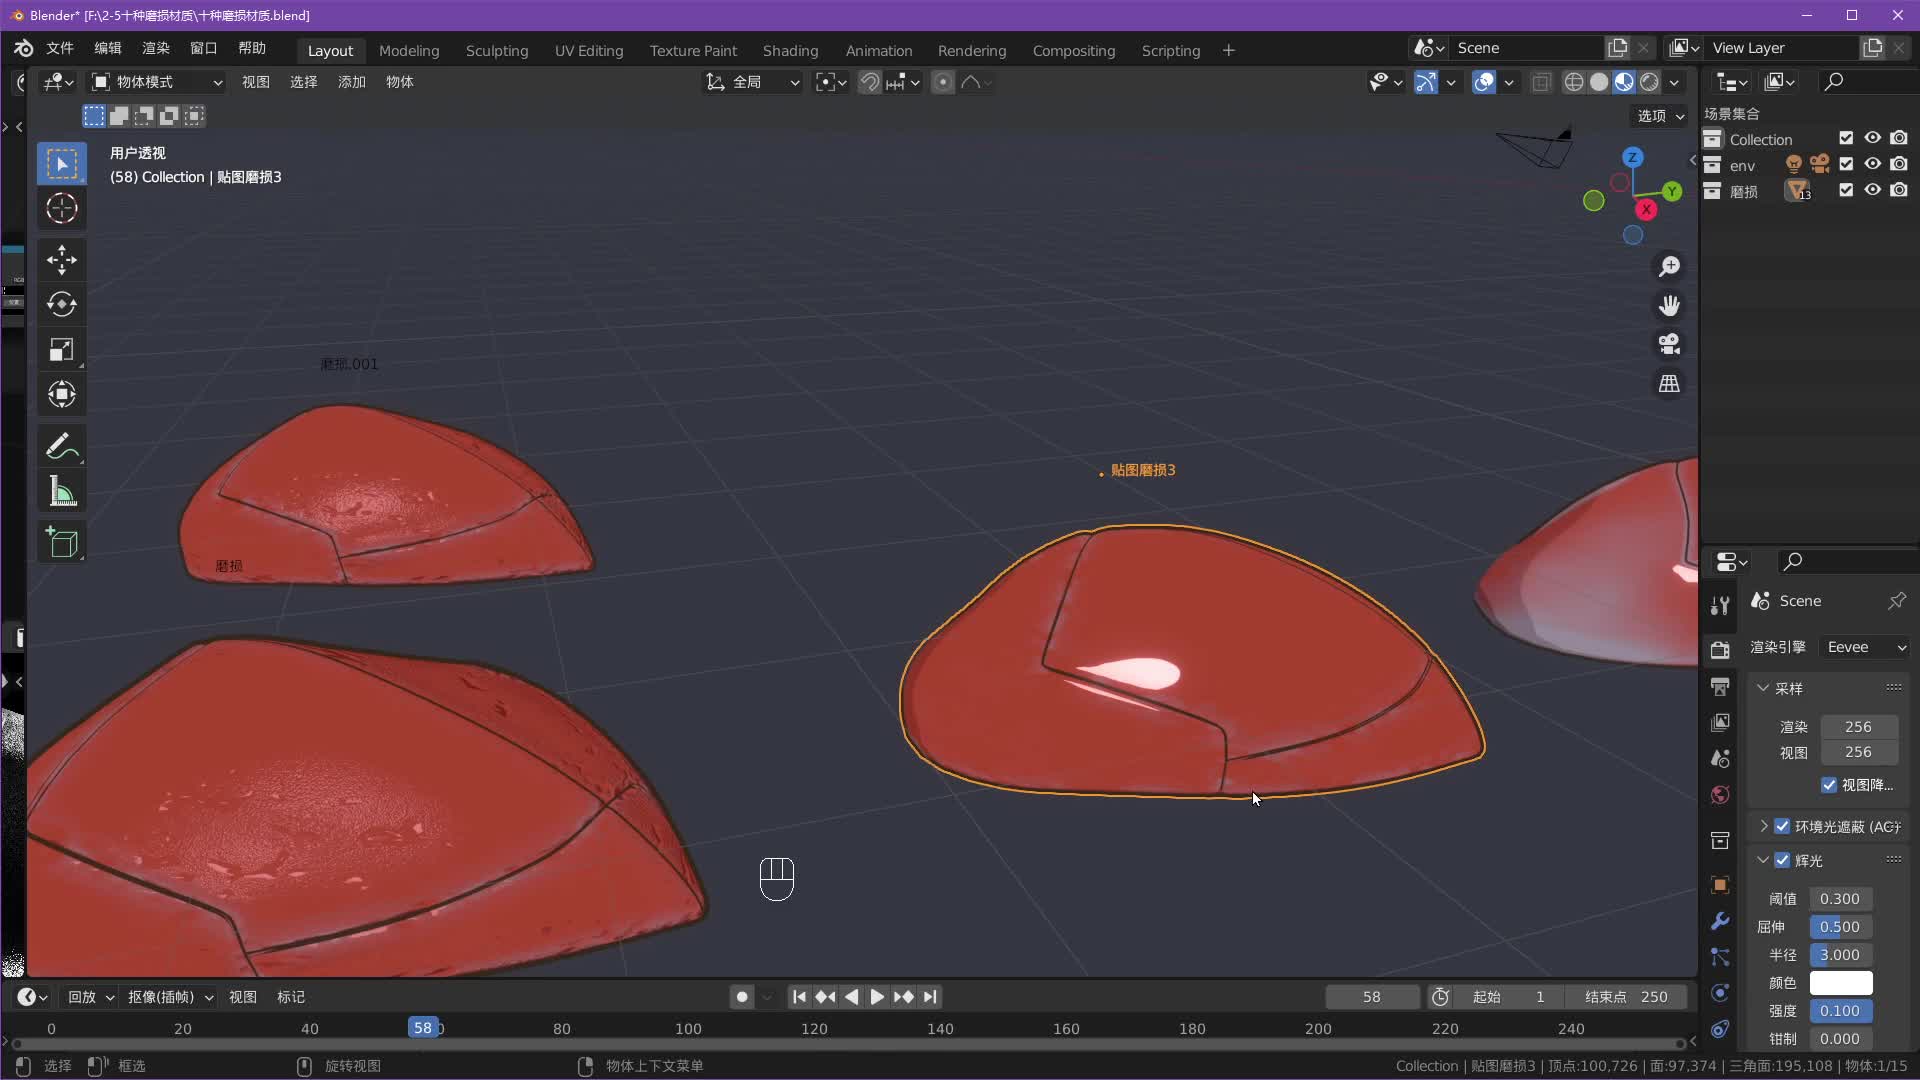Uncheck 视图降噪 checkbox

click(x=1829, y=785)
